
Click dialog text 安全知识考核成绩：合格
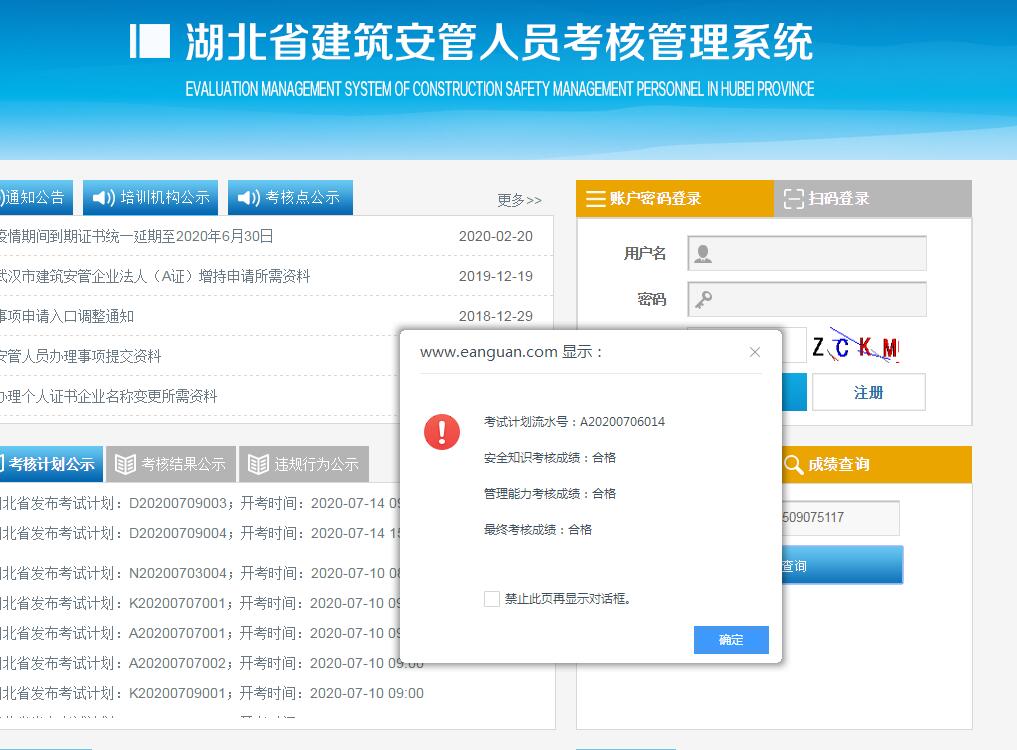click(x=549, y=458)
